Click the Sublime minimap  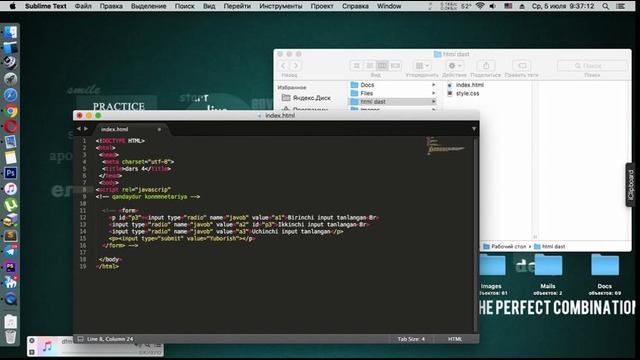click(447, 146)
